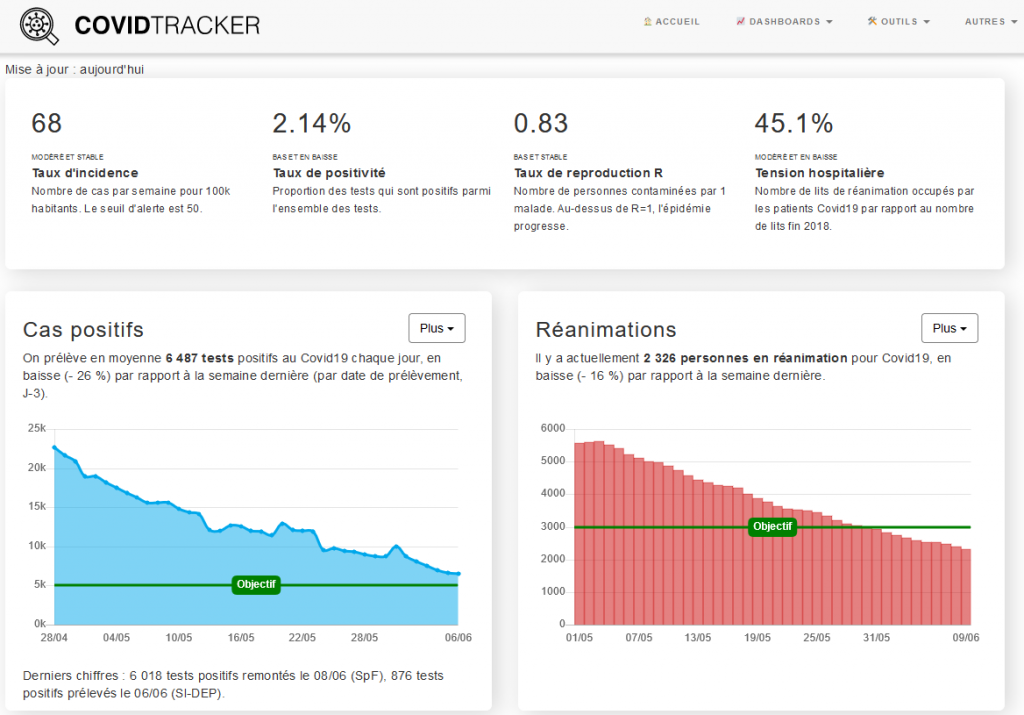Viewport: 1024px width, 715px height.
Task: Open the Plus dropdown for Réanimations
Action: click(950, 328)
